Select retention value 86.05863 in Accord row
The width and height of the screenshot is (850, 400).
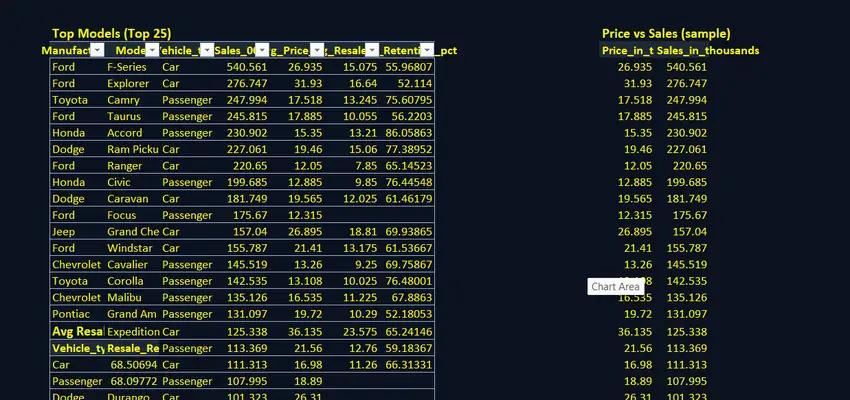click(x=407, y=133)
